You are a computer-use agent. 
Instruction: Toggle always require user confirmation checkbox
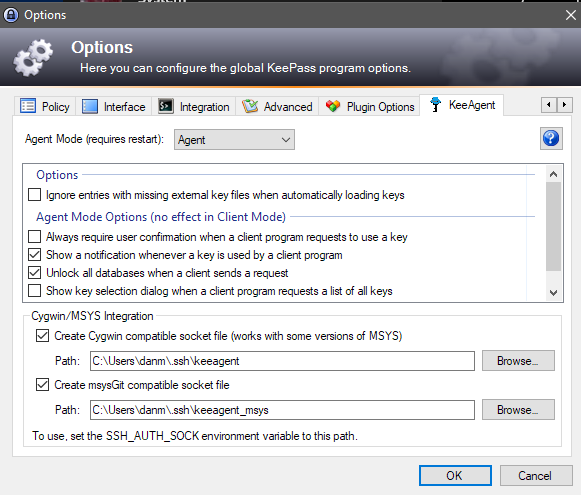click(34, 236)
